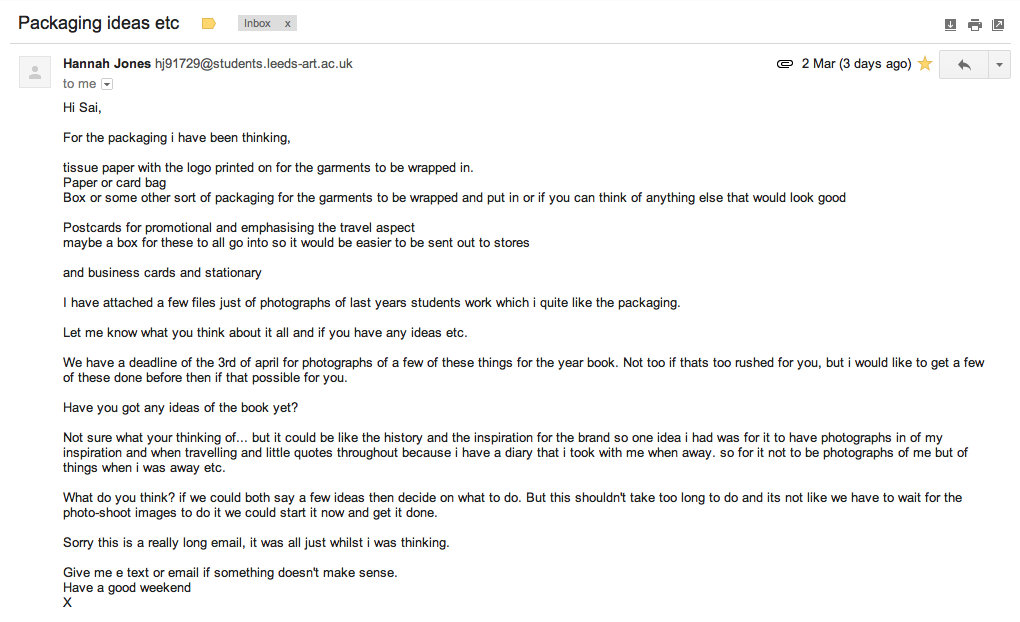Click the 'to me' recipient text
The width and height of the screenshot is (1020, 622).
[80, 84]
